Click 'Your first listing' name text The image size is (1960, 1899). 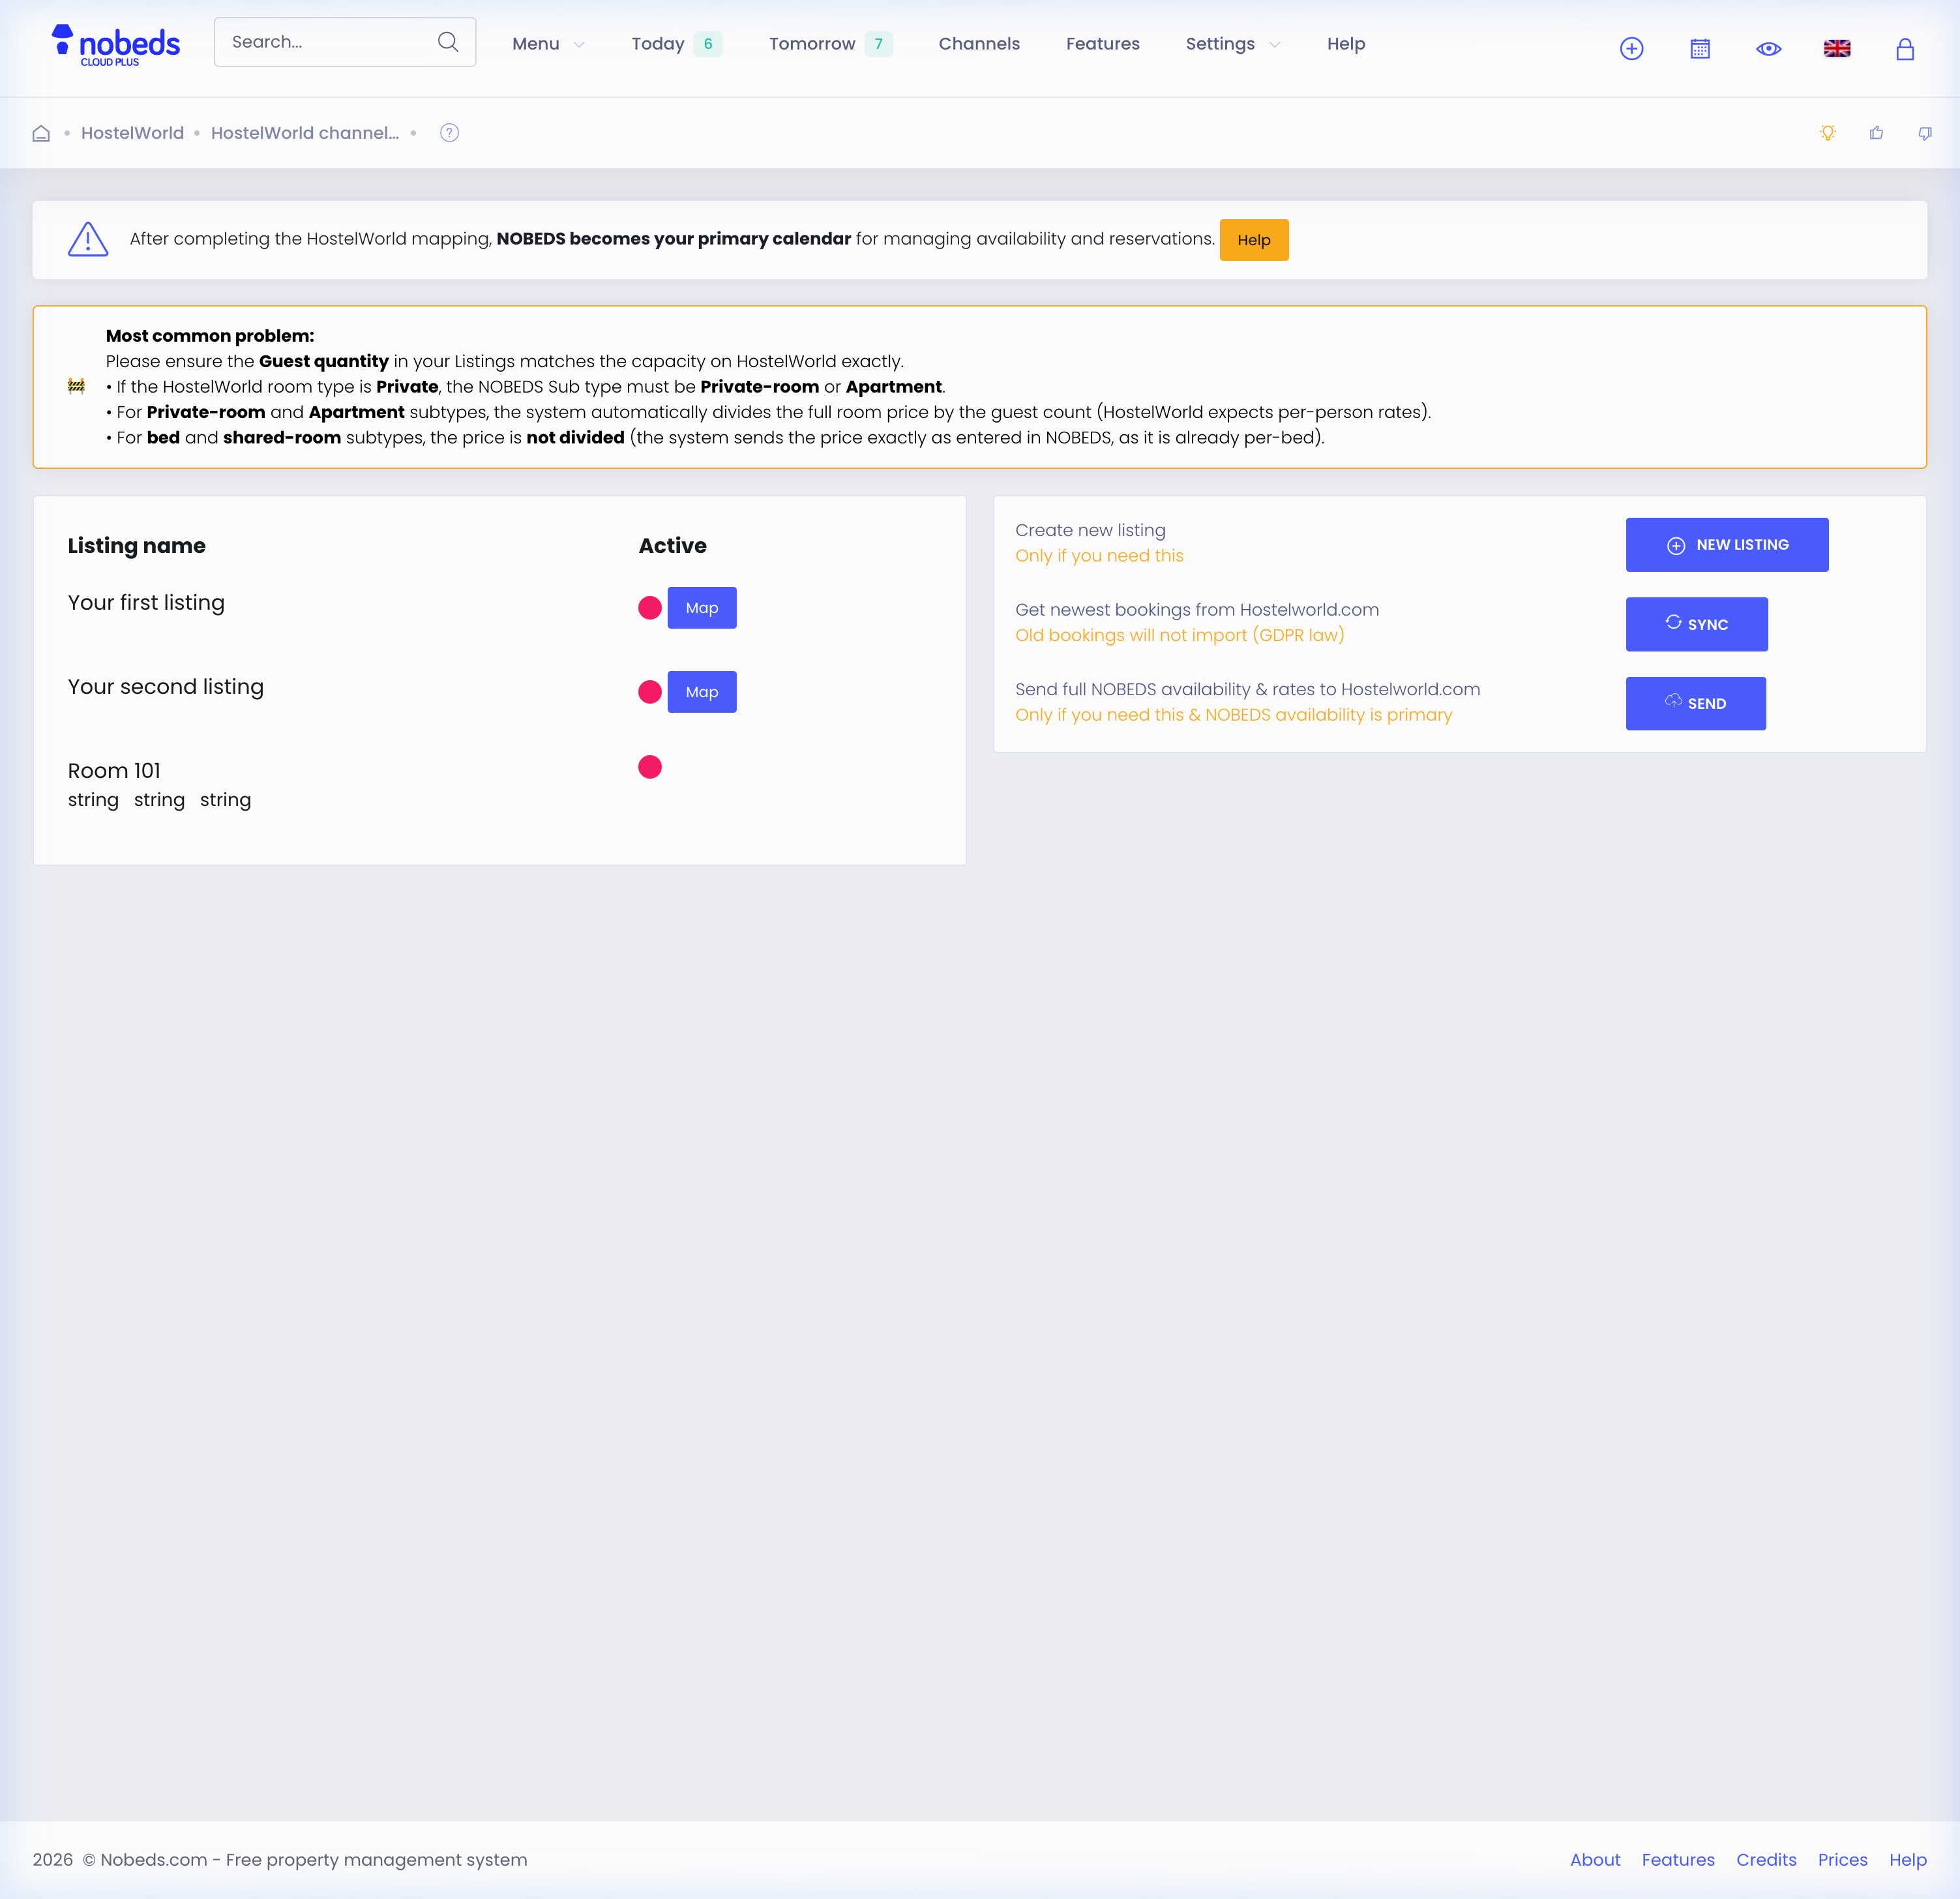pos(146,603)
